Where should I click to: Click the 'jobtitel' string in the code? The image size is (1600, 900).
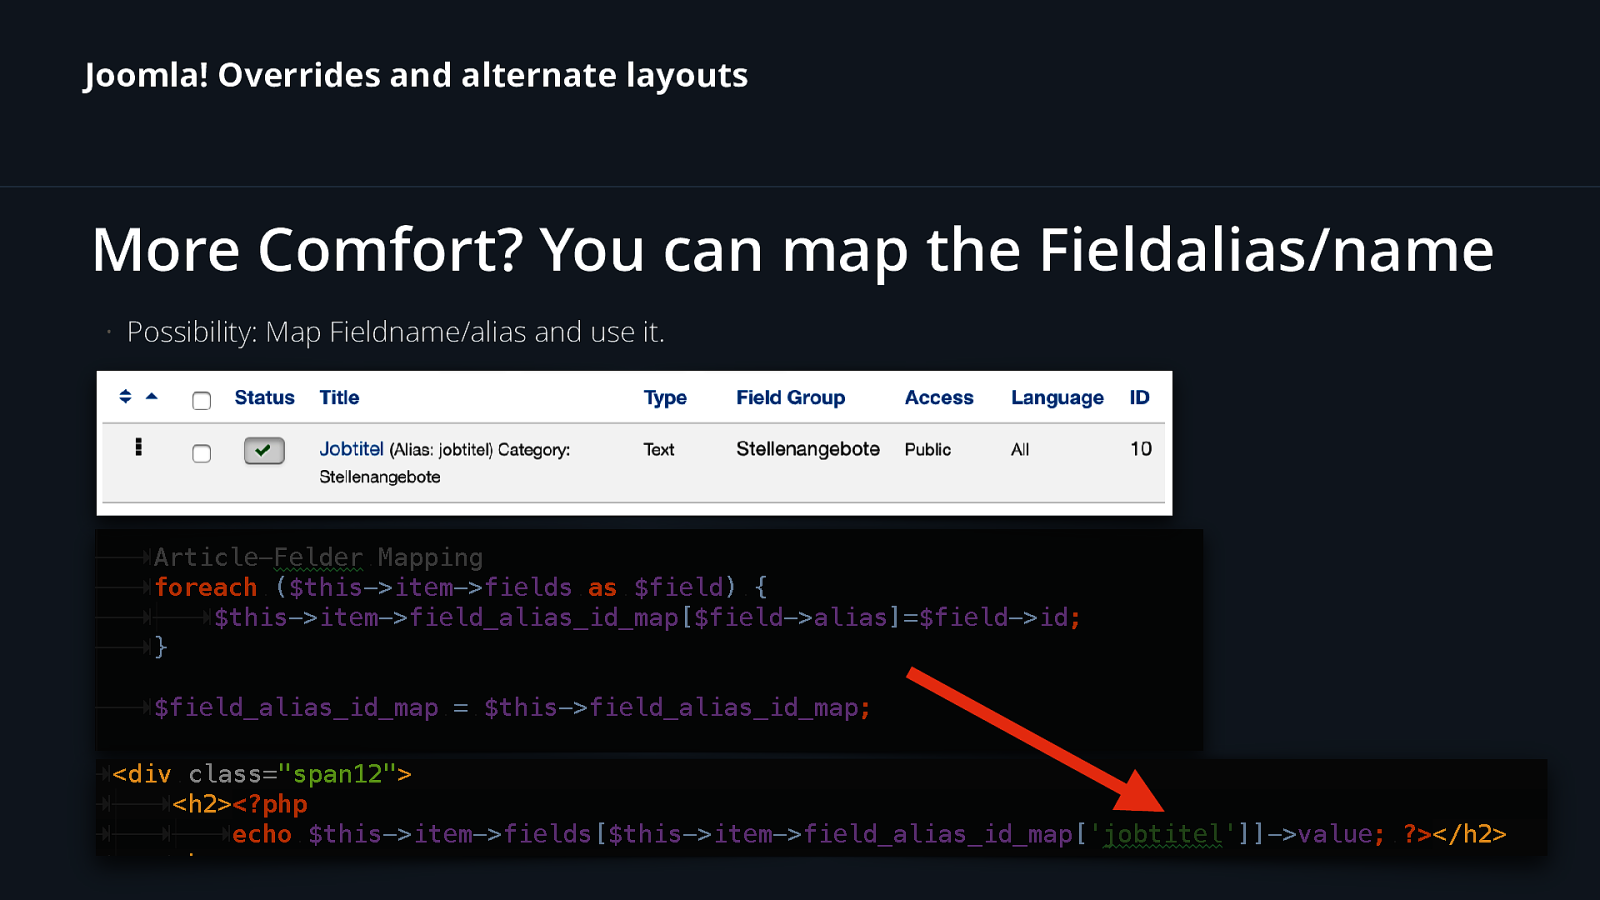pos(1163,834)
